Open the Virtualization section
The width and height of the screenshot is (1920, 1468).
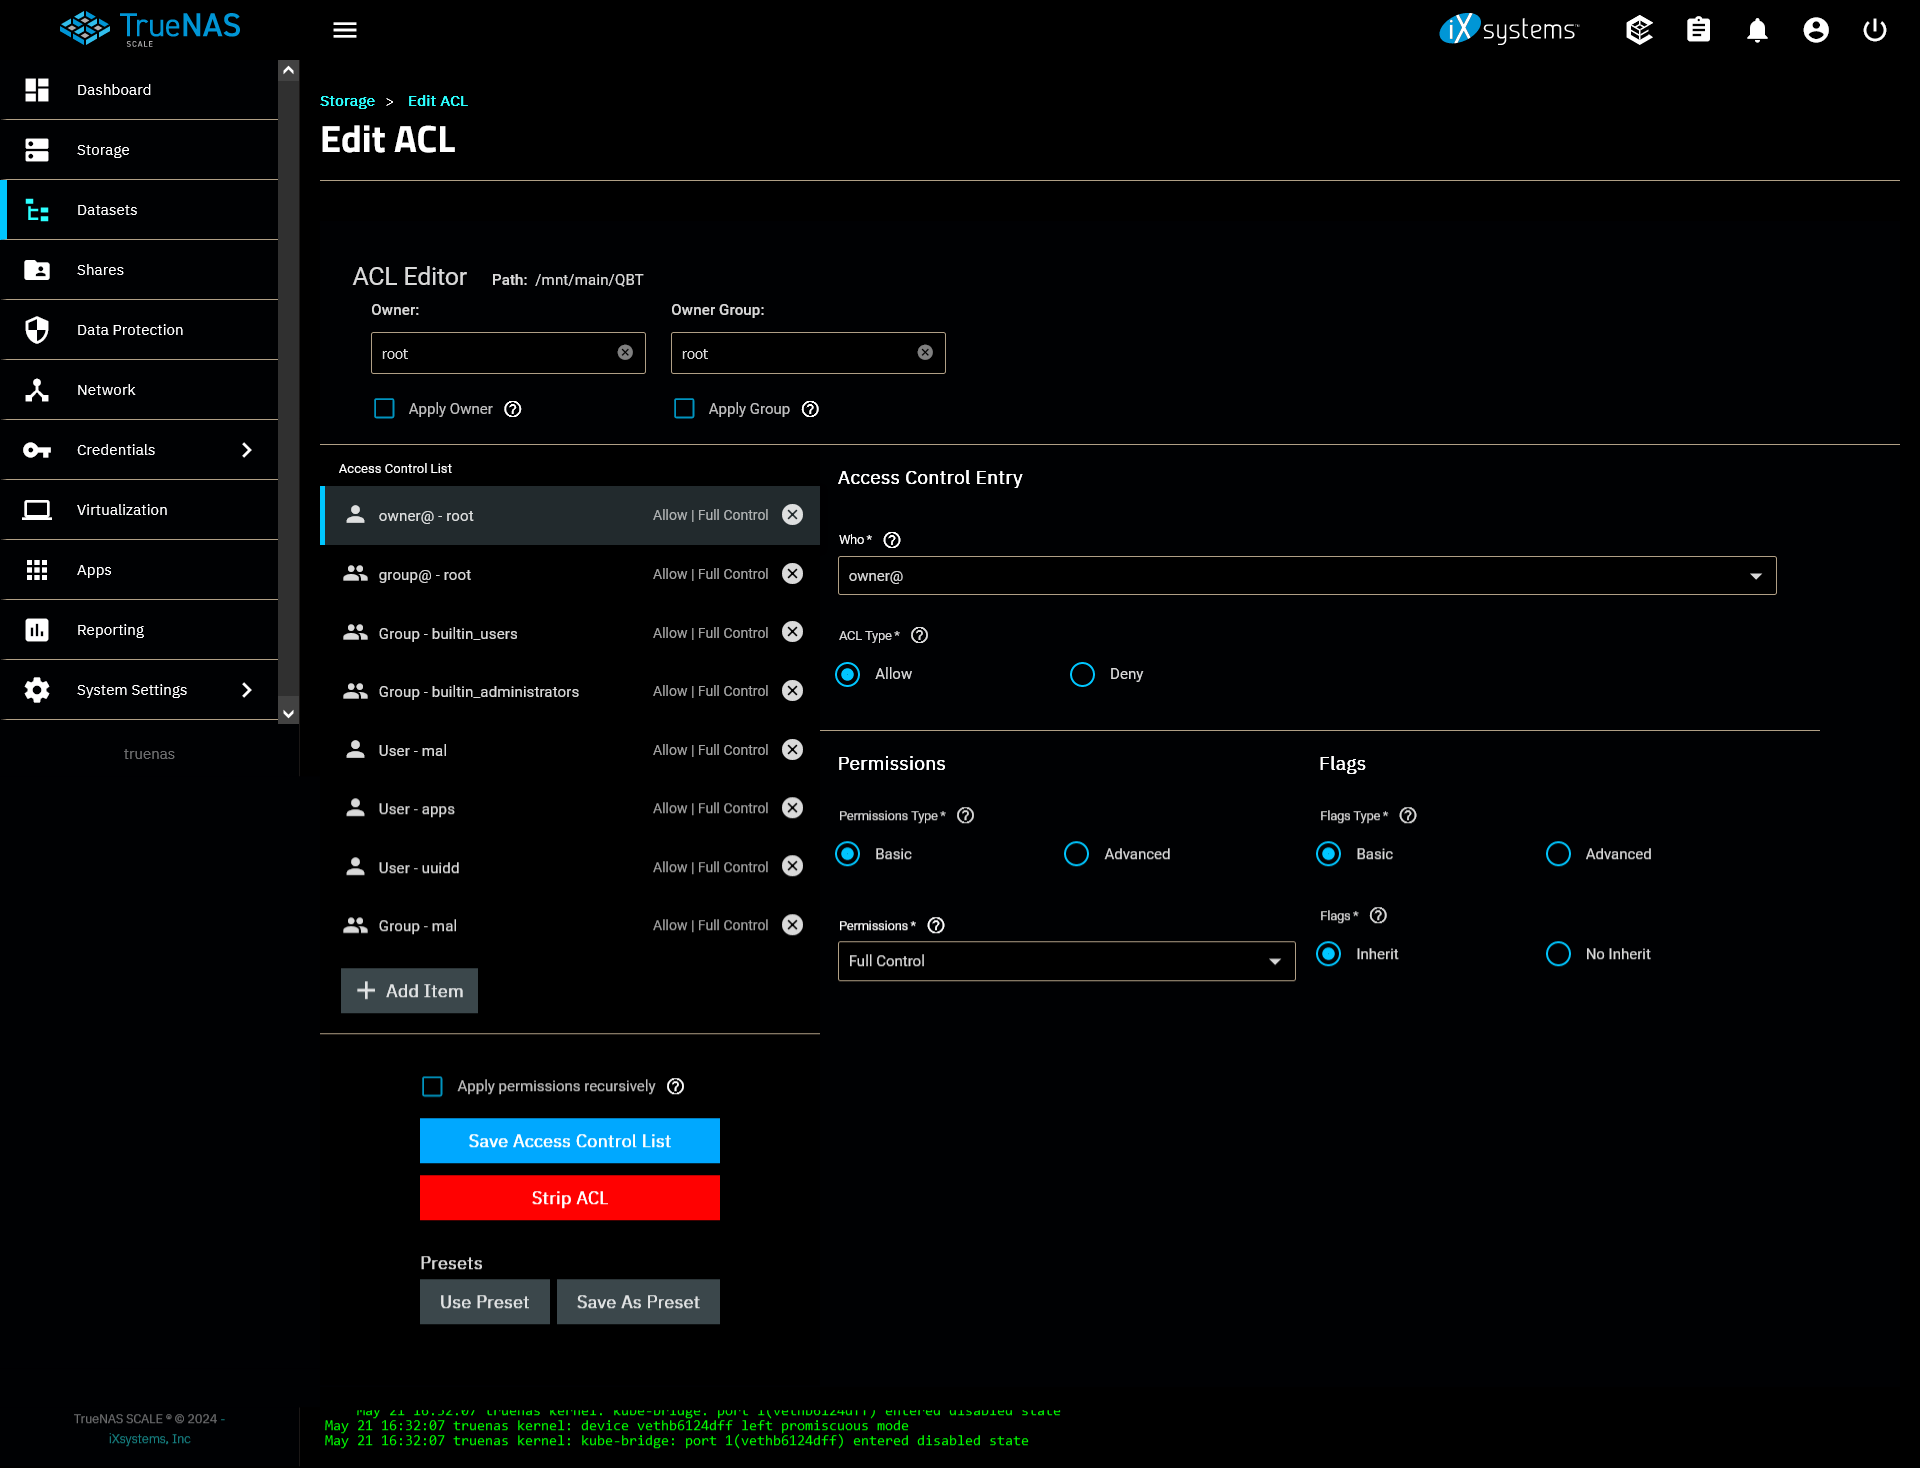coord(121,509)
